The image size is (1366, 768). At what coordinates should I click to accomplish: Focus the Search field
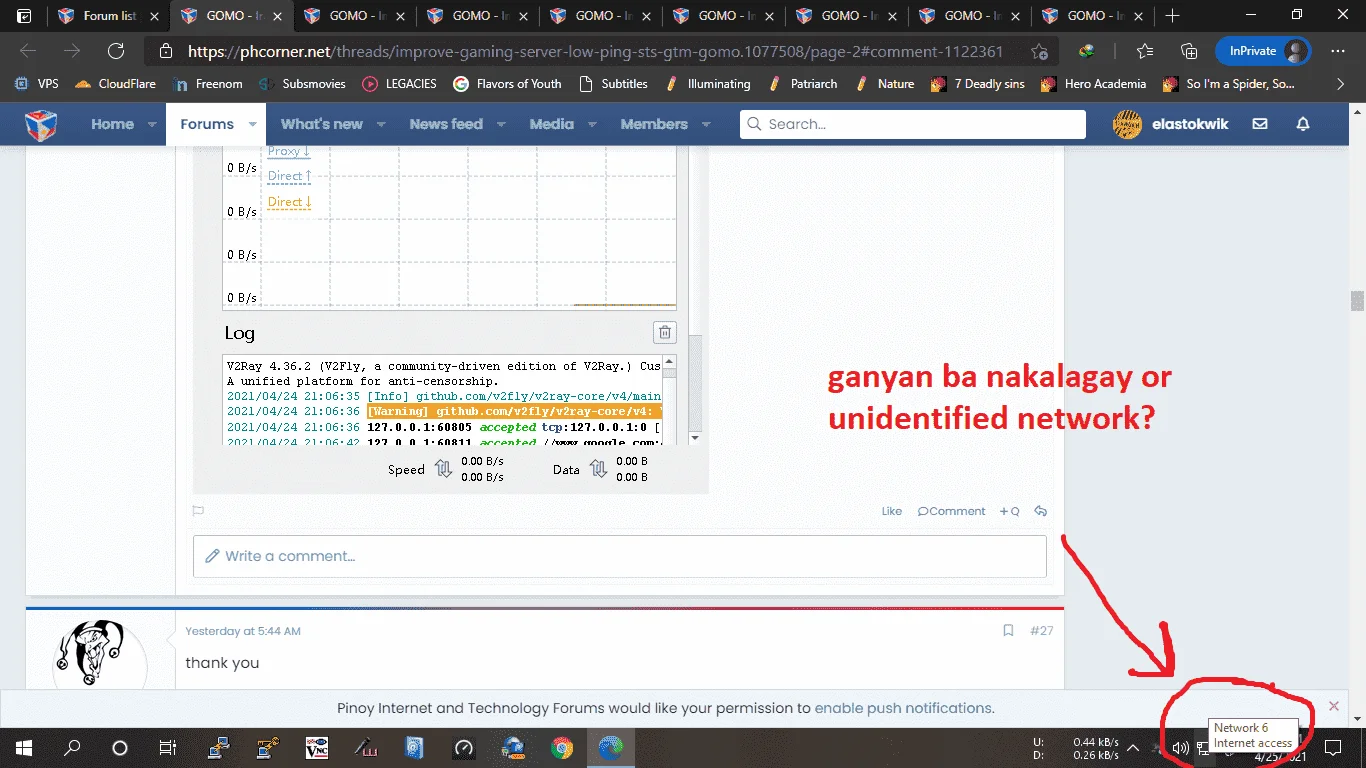(913, 124)
